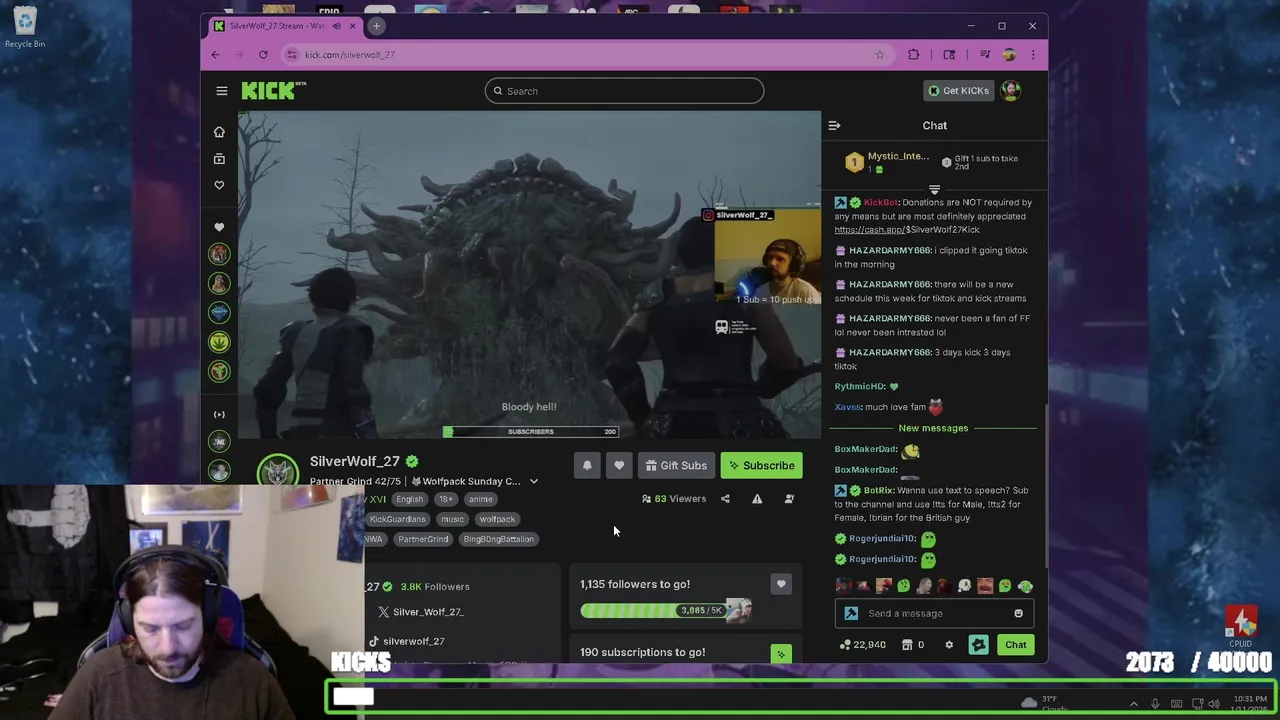Viewport: 1280px width, 720px height.
Task: Click username RythmicHD in chat
Action: coord(860,386)
